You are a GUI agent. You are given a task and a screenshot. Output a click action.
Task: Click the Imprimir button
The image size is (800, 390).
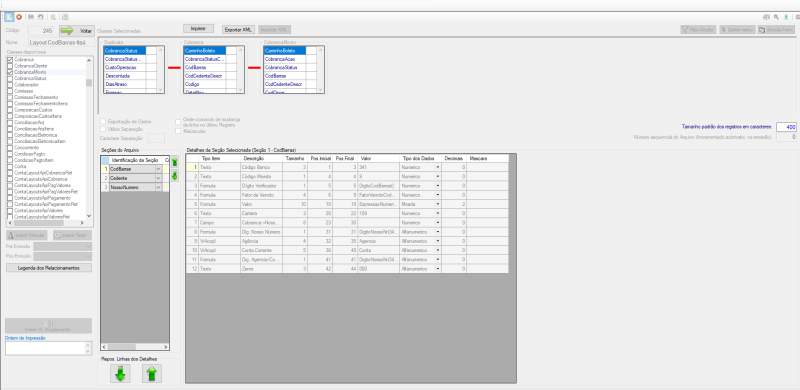coord(198,29)
